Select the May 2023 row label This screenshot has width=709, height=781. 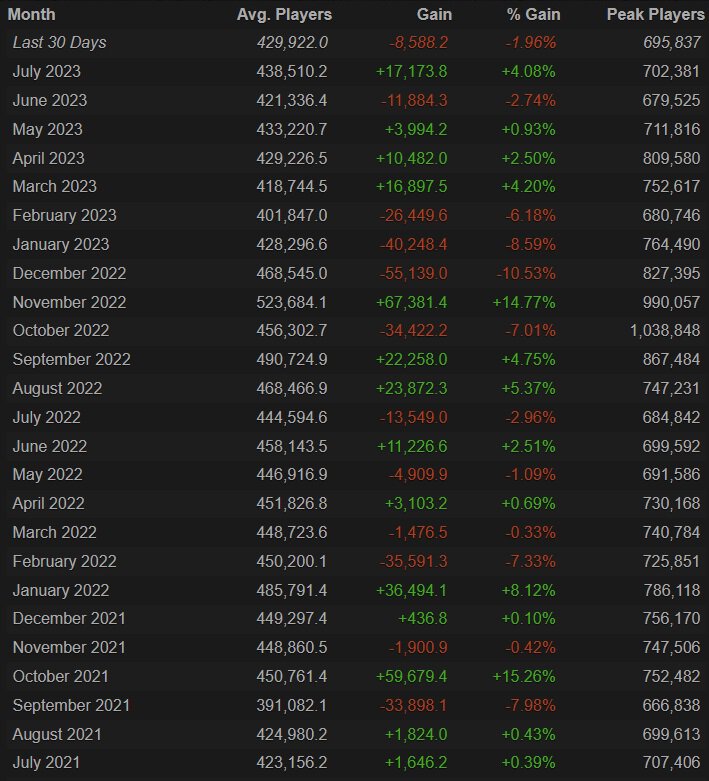coord(47,130)
